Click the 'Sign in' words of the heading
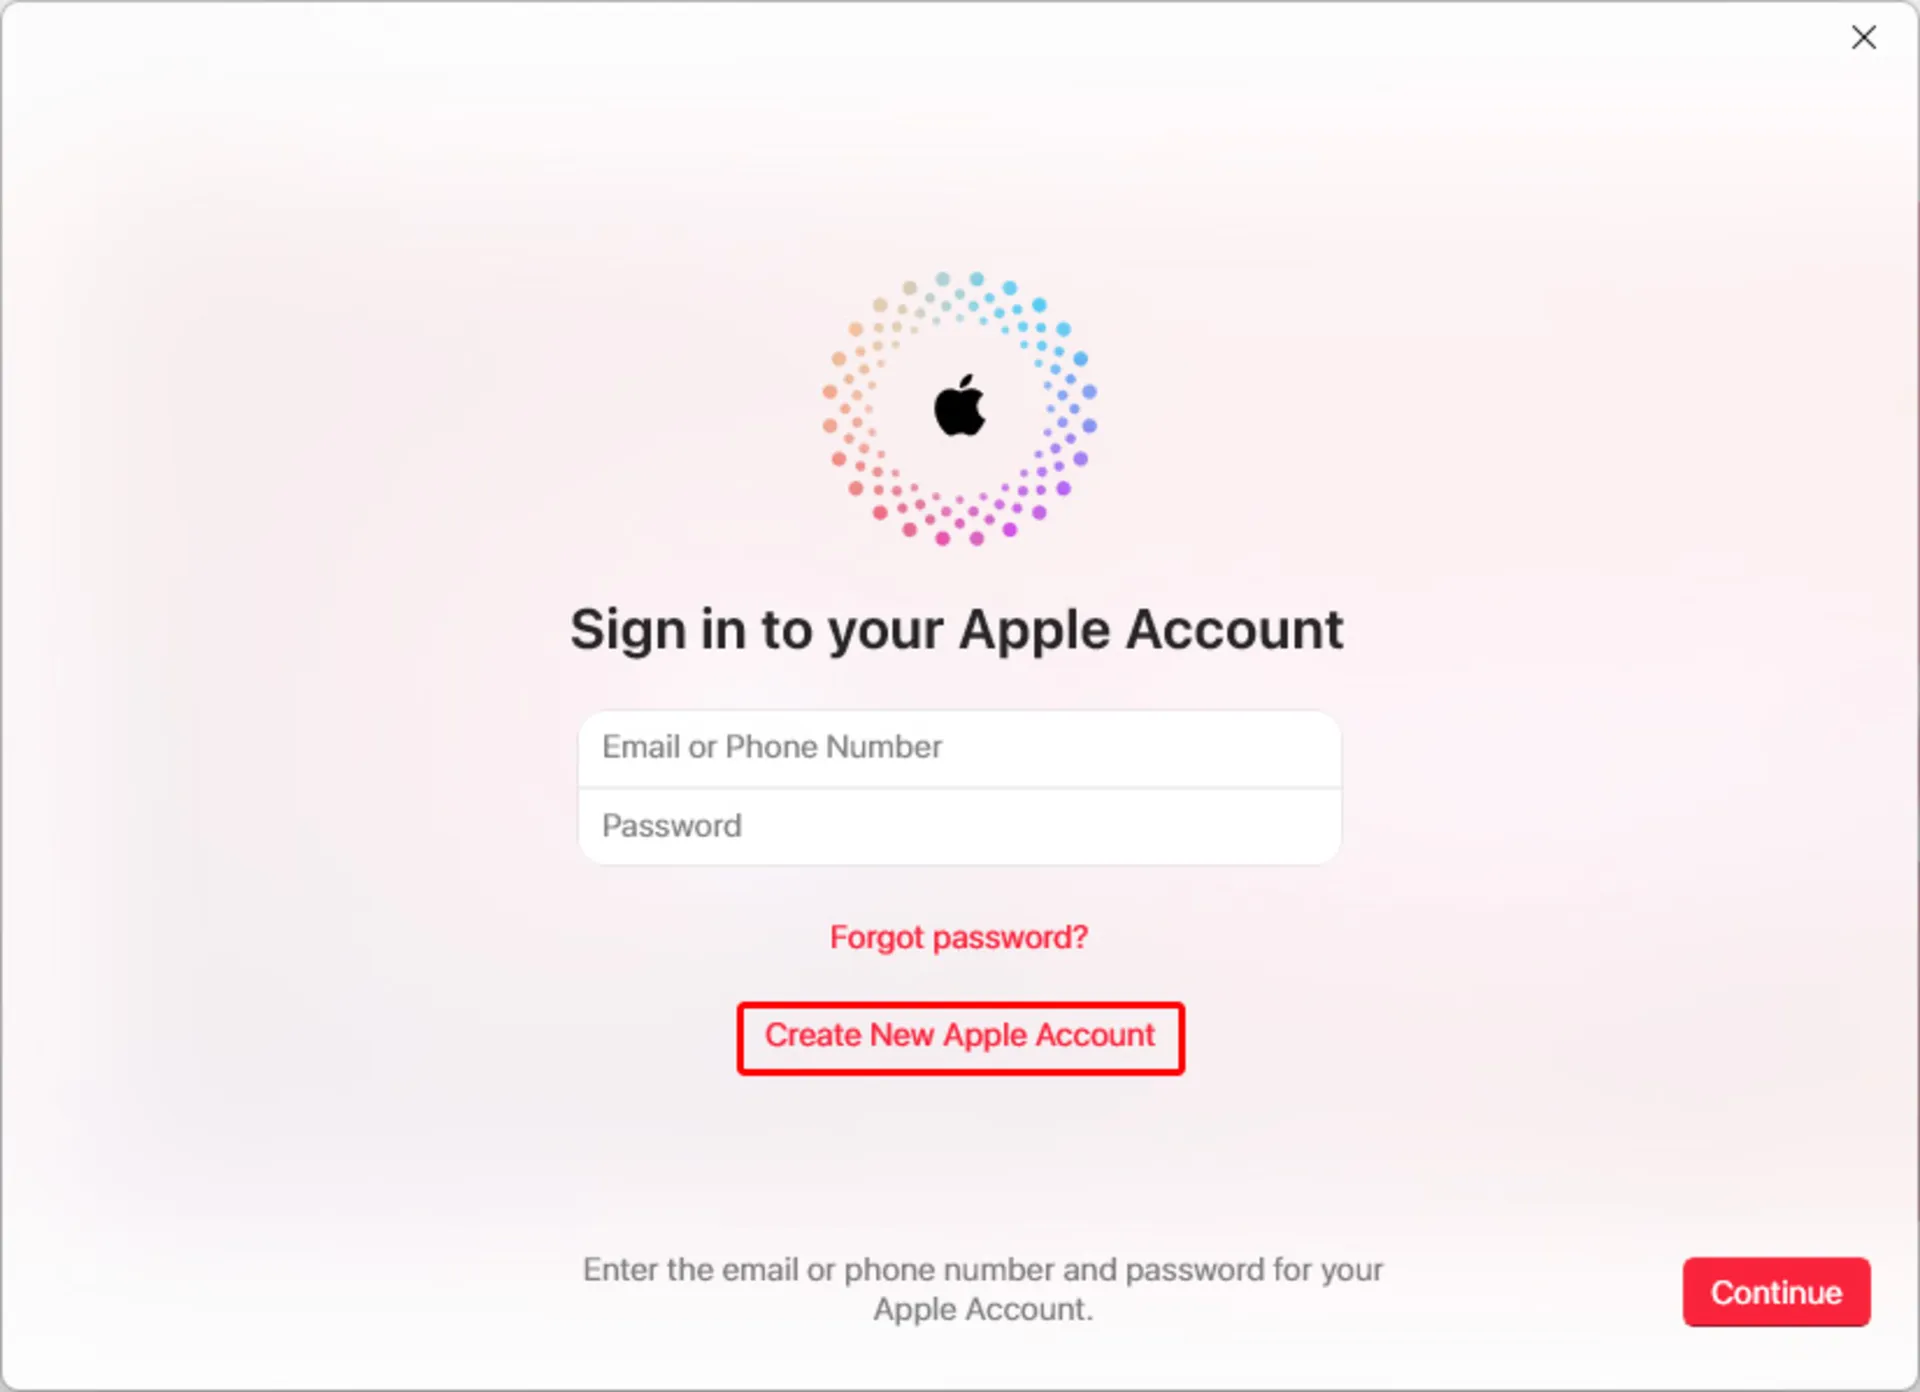1920x1392 pixels. tap(659, 630)
